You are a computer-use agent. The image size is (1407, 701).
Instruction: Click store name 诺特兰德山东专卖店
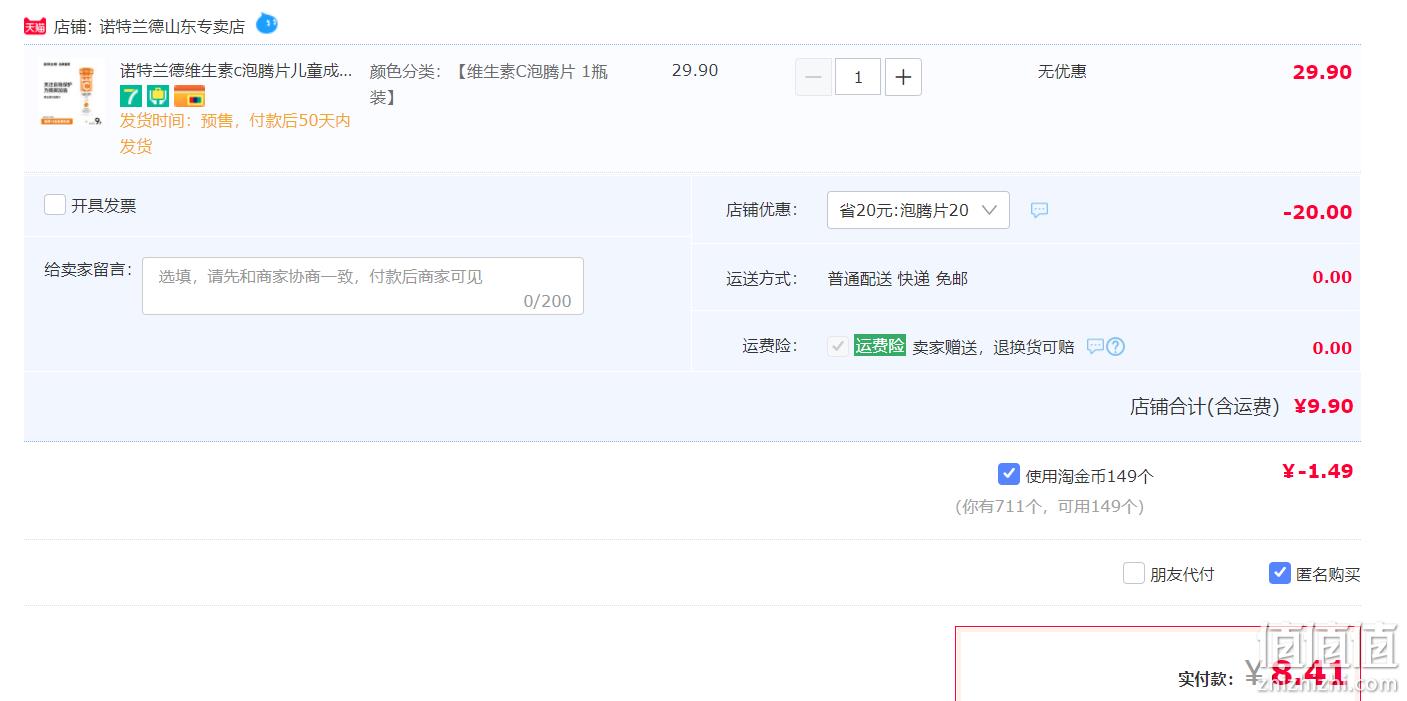[x=172, y=27]
